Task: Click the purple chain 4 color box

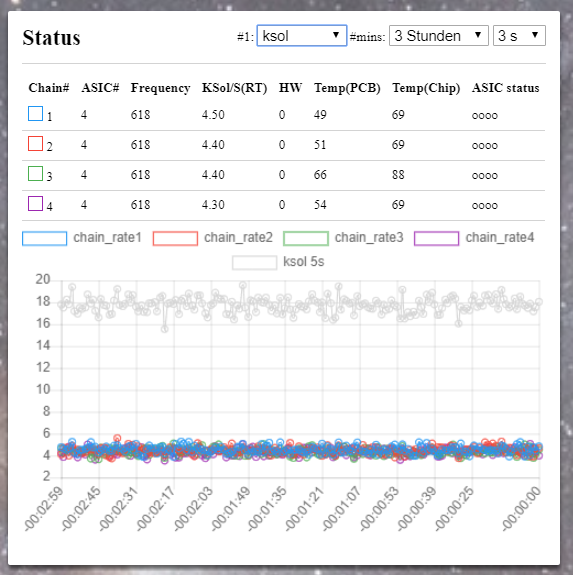Action: [36, 204]
